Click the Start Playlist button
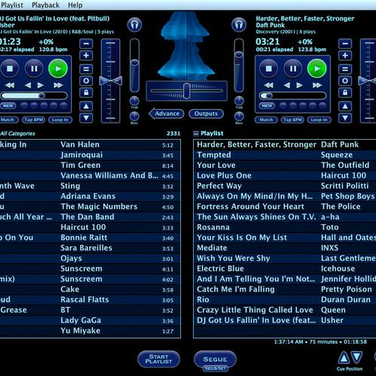 pyautogui.click(x=159, y=359)
